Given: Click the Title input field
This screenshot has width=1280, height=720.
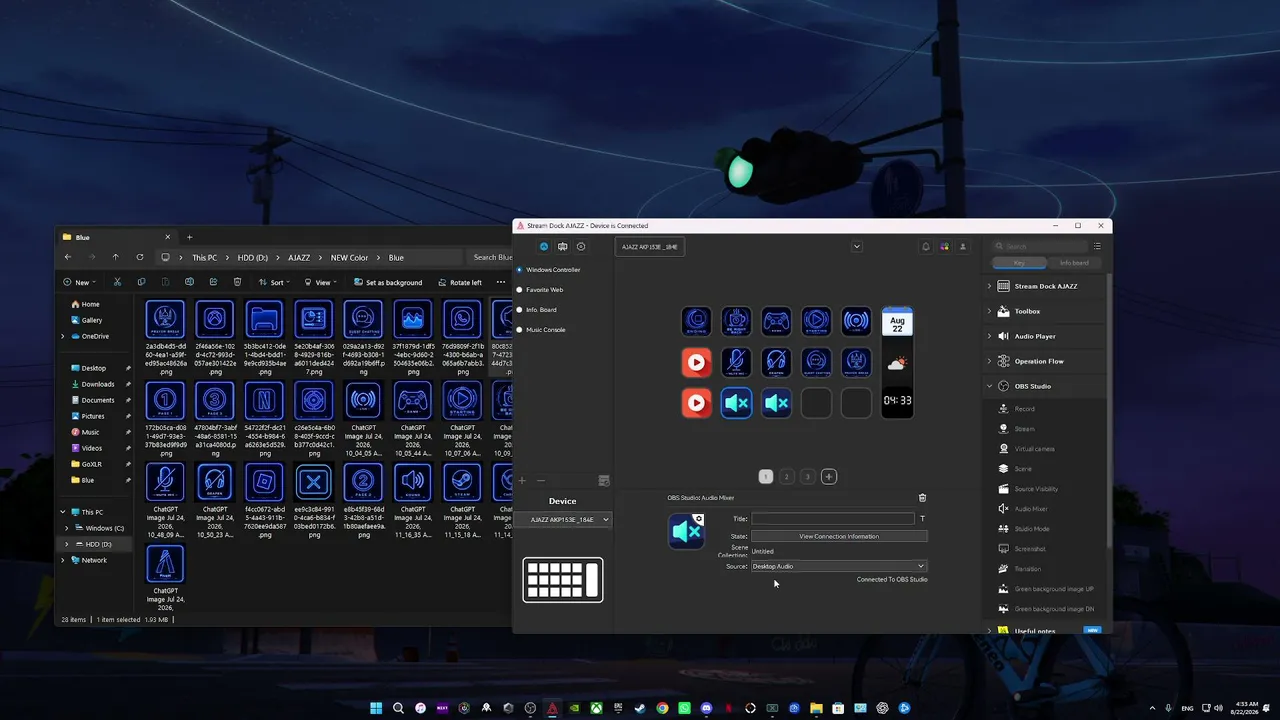Looking at the screenshot, I should pos(833,519).
